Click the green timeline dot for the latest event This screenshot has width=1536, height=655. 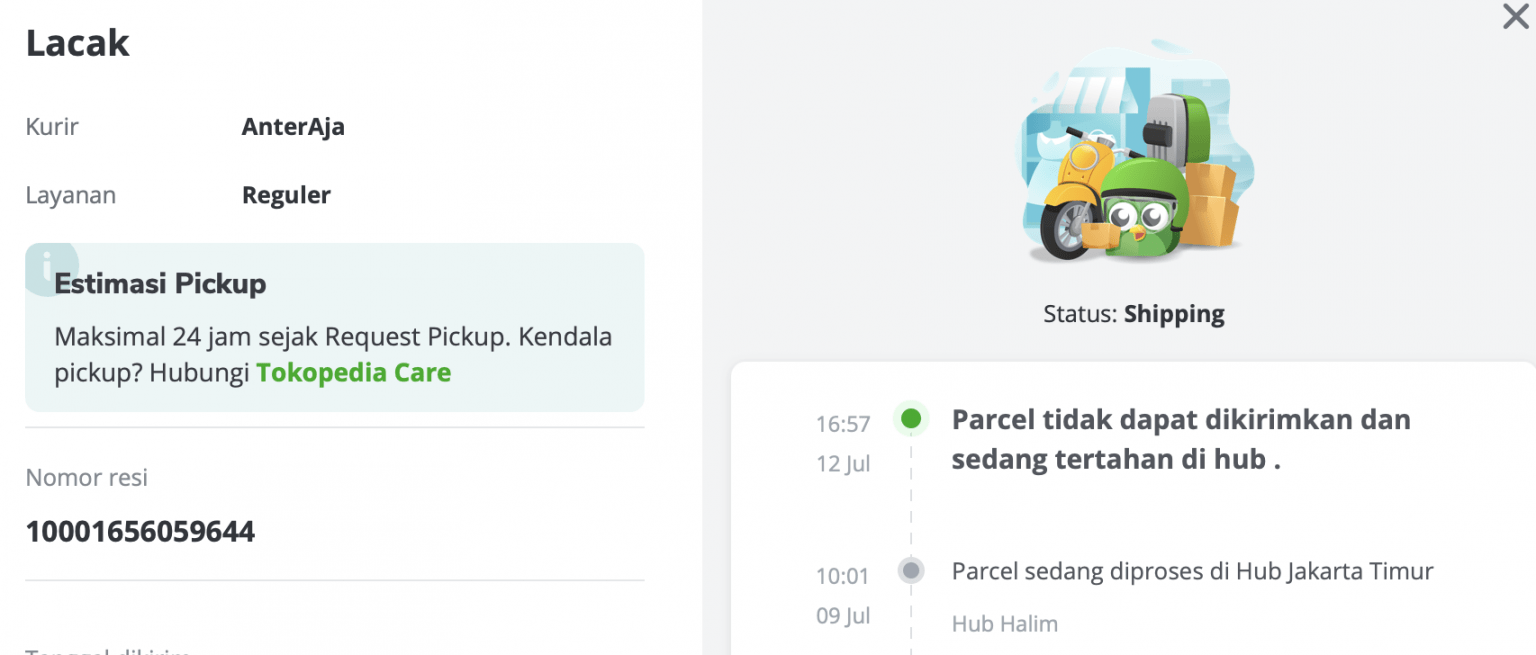pyautogui.click(x=910, y=418)
